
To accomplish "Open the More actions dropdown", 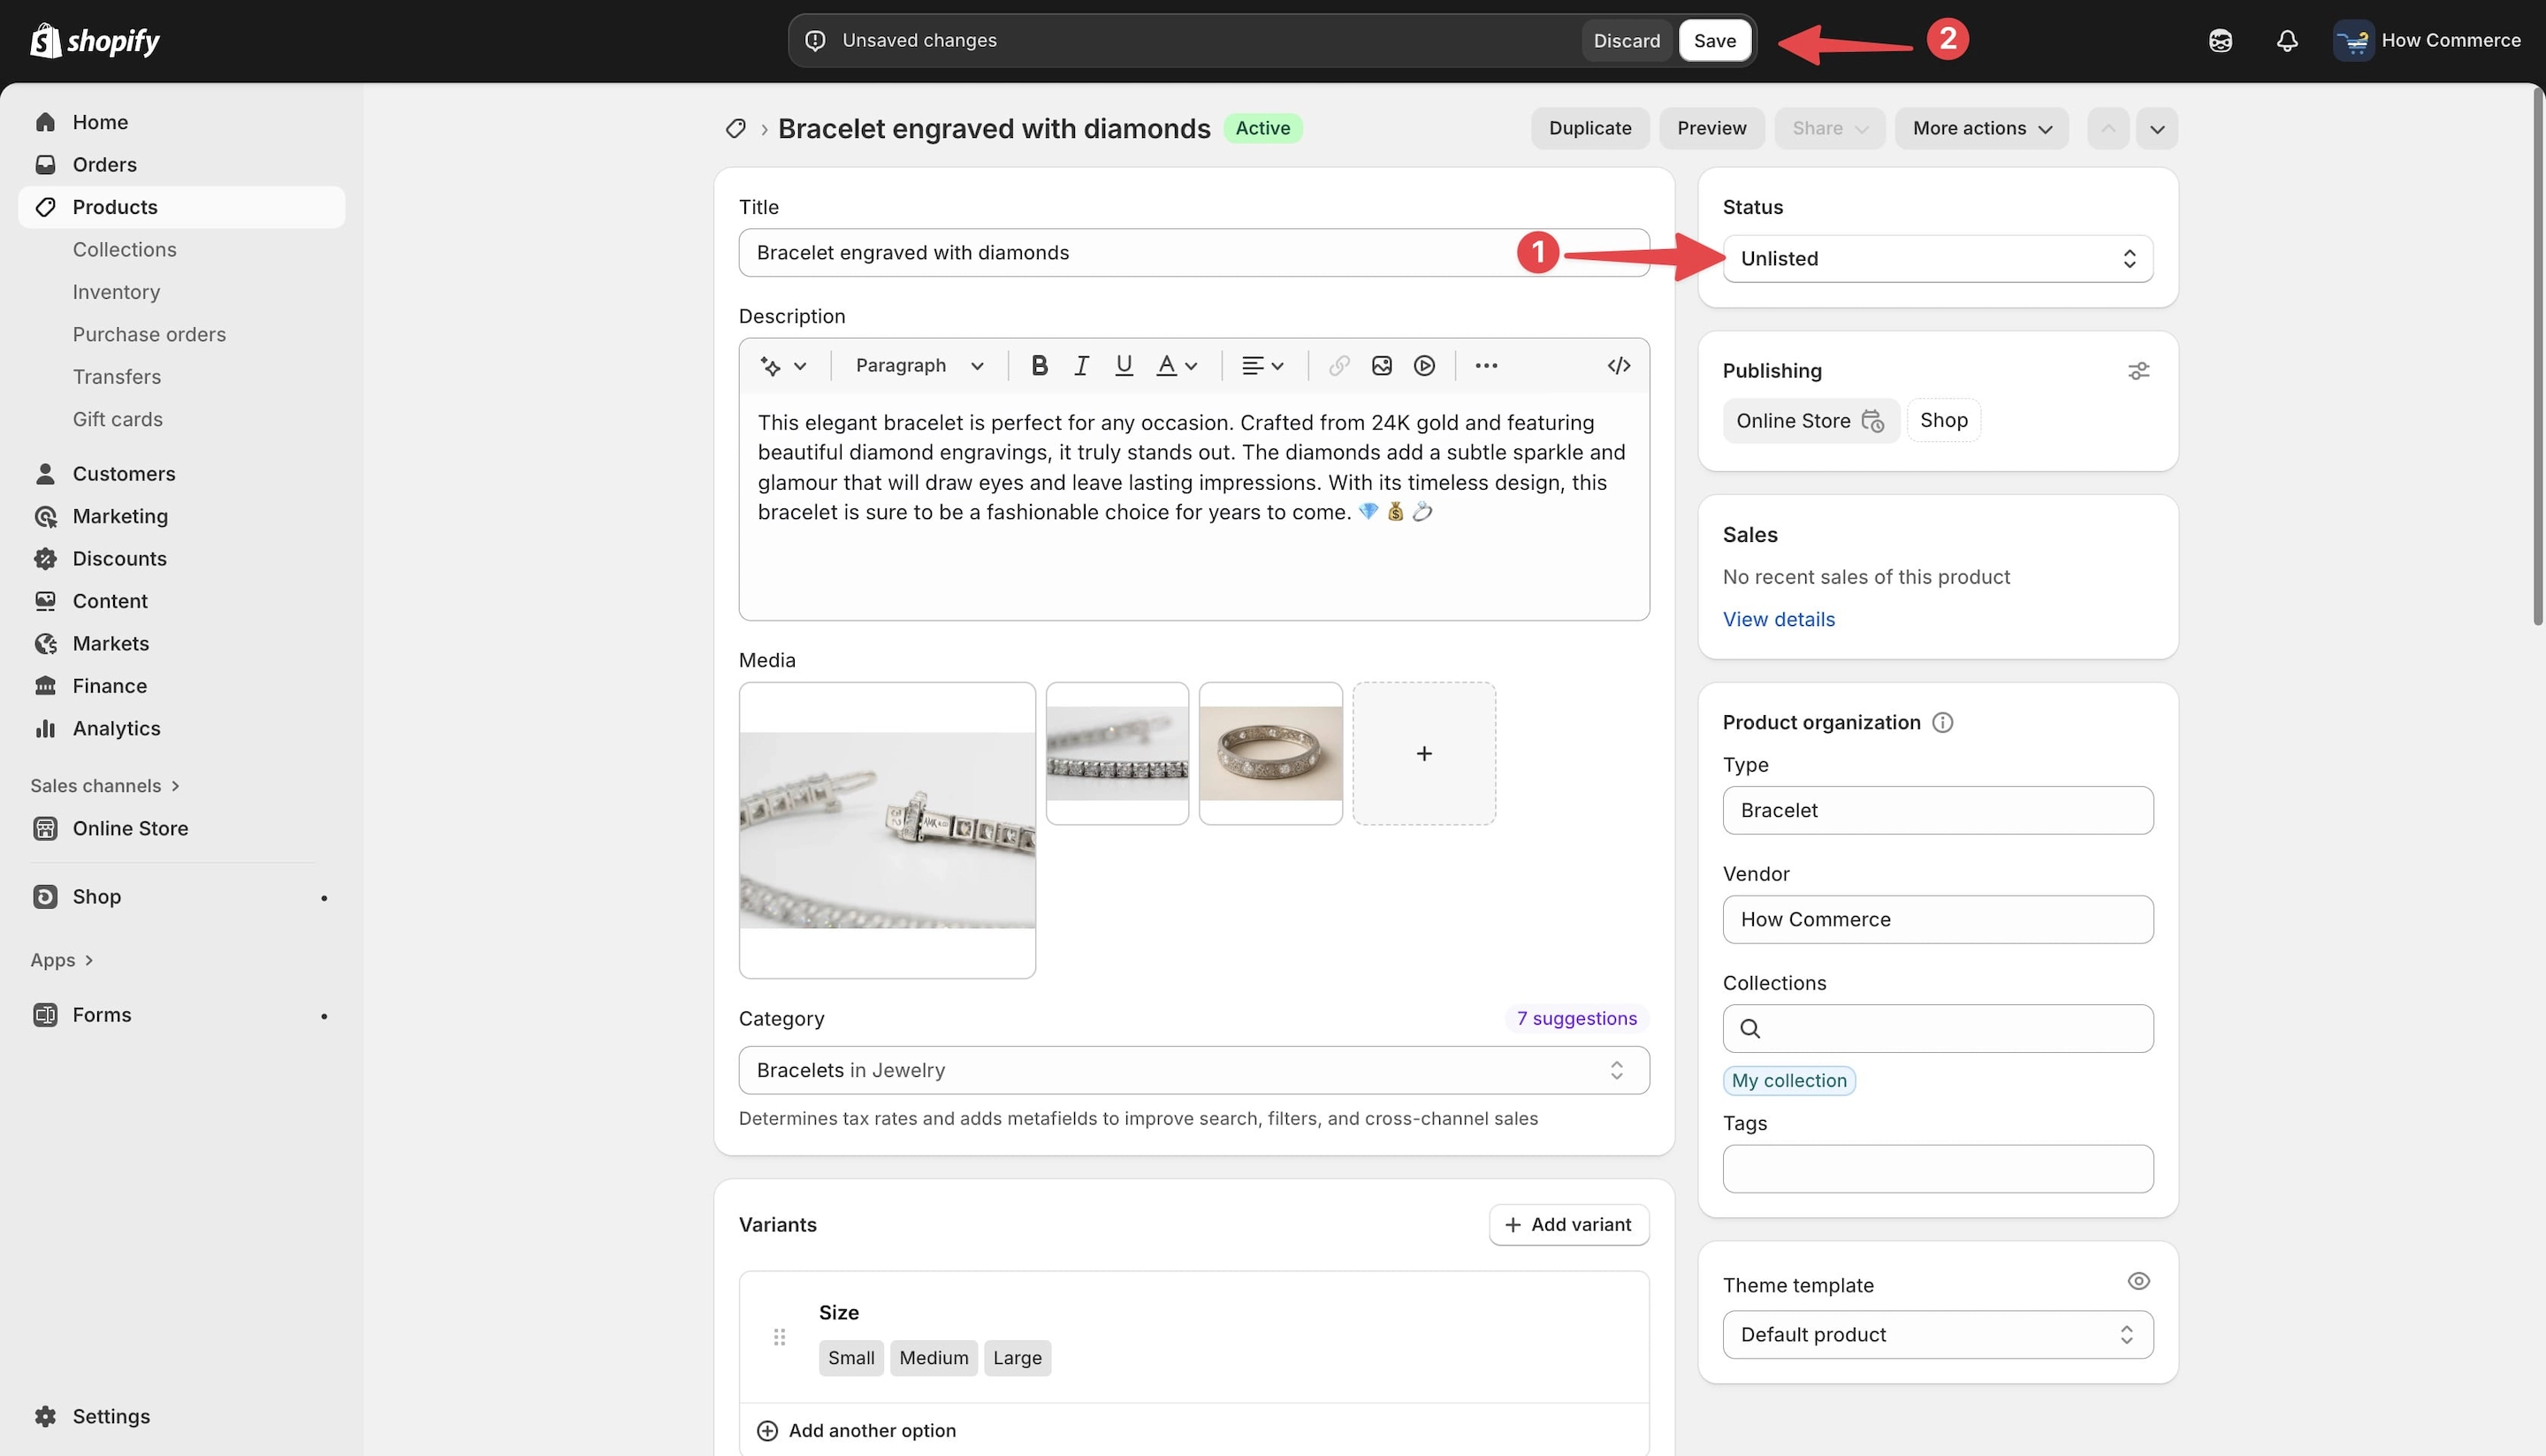I will point(1982,128).
